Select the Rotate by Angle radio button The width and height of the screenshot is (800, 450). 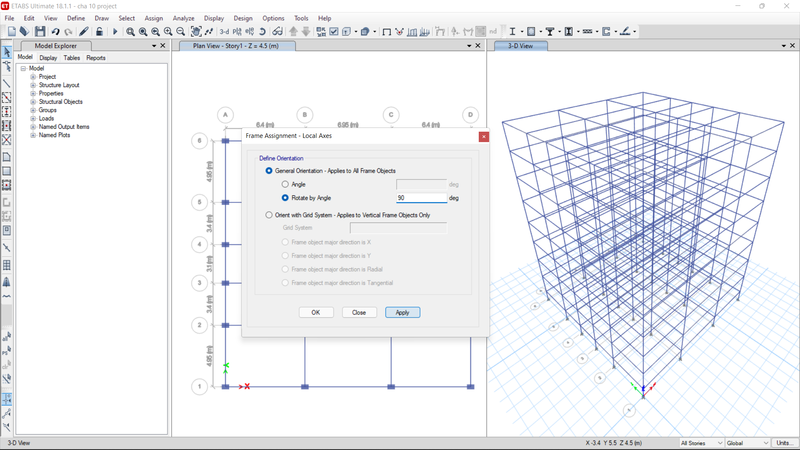tap(285, 198)
